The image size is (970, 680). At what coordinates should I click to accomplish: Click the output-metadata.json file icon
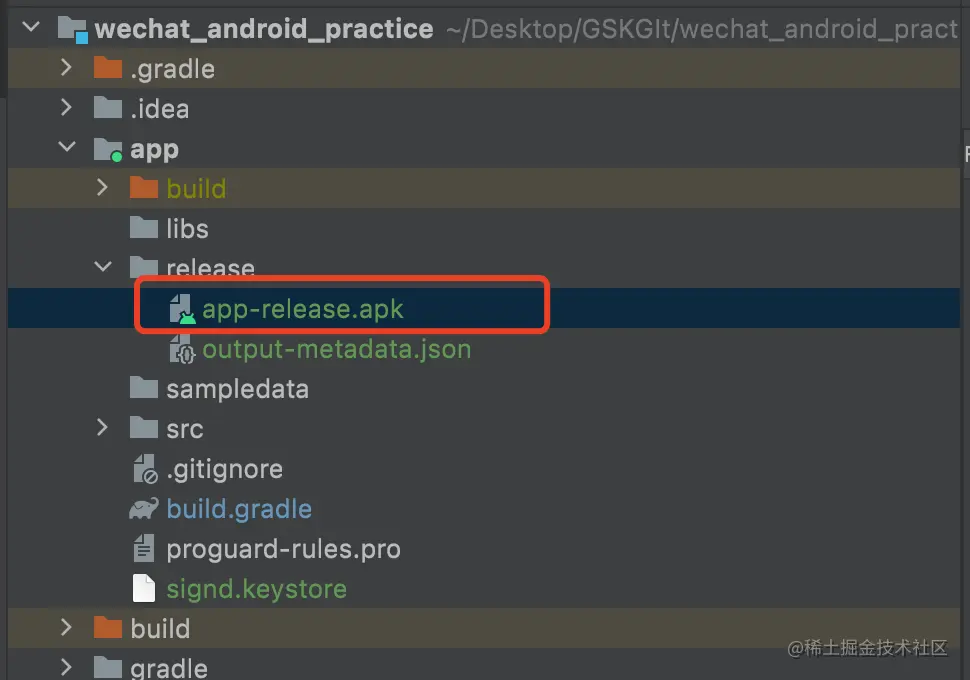(182, 349)
